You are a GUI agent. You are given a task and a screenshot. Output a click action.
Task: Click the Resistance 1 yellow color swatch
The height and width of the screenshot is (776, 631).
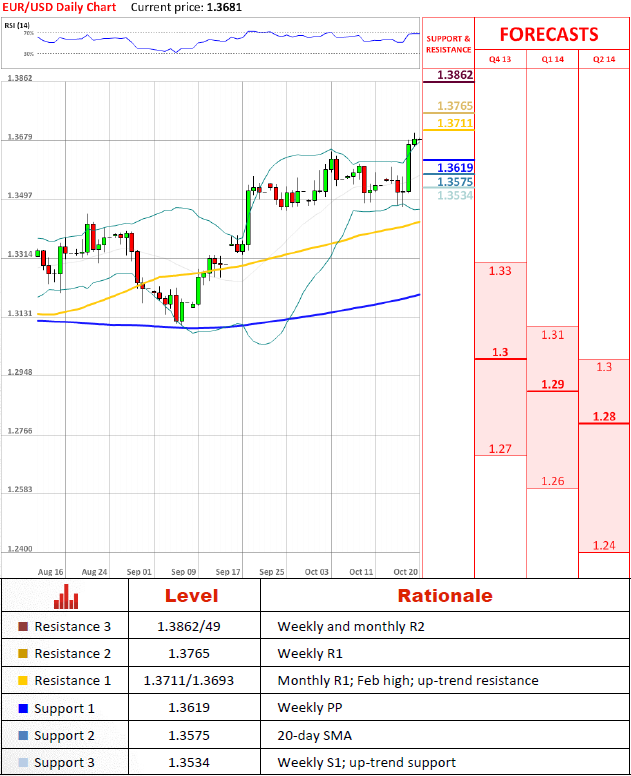coord(23,680)
